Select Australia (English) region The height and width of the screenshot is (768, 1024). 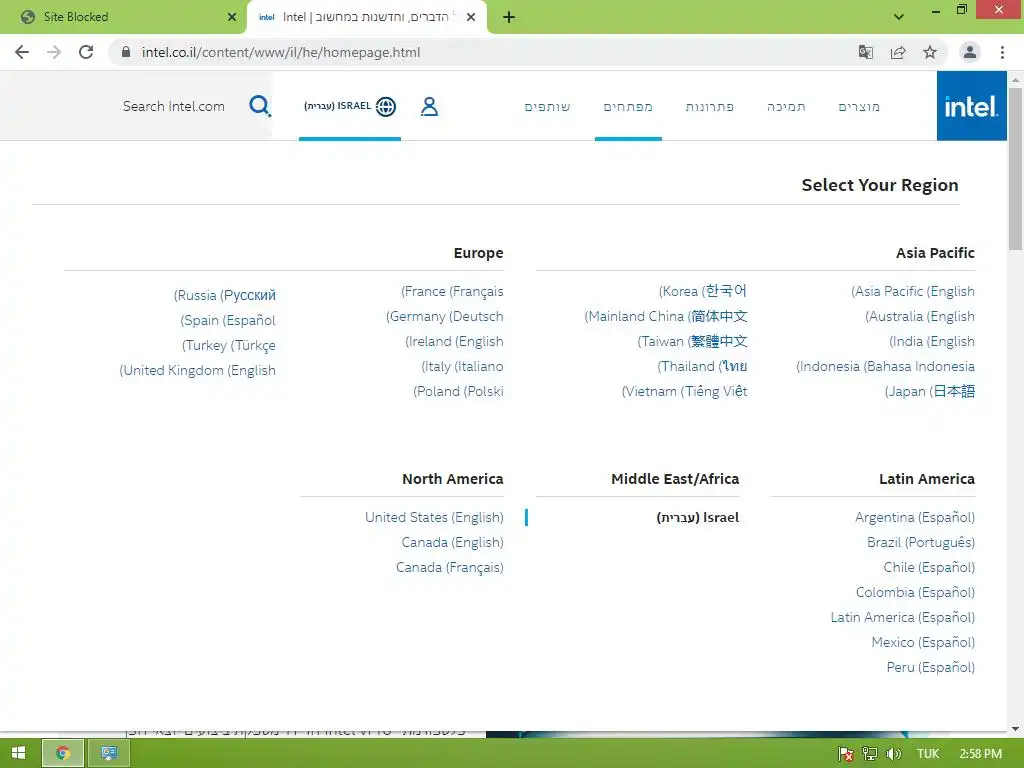click(x=920, y=316)
